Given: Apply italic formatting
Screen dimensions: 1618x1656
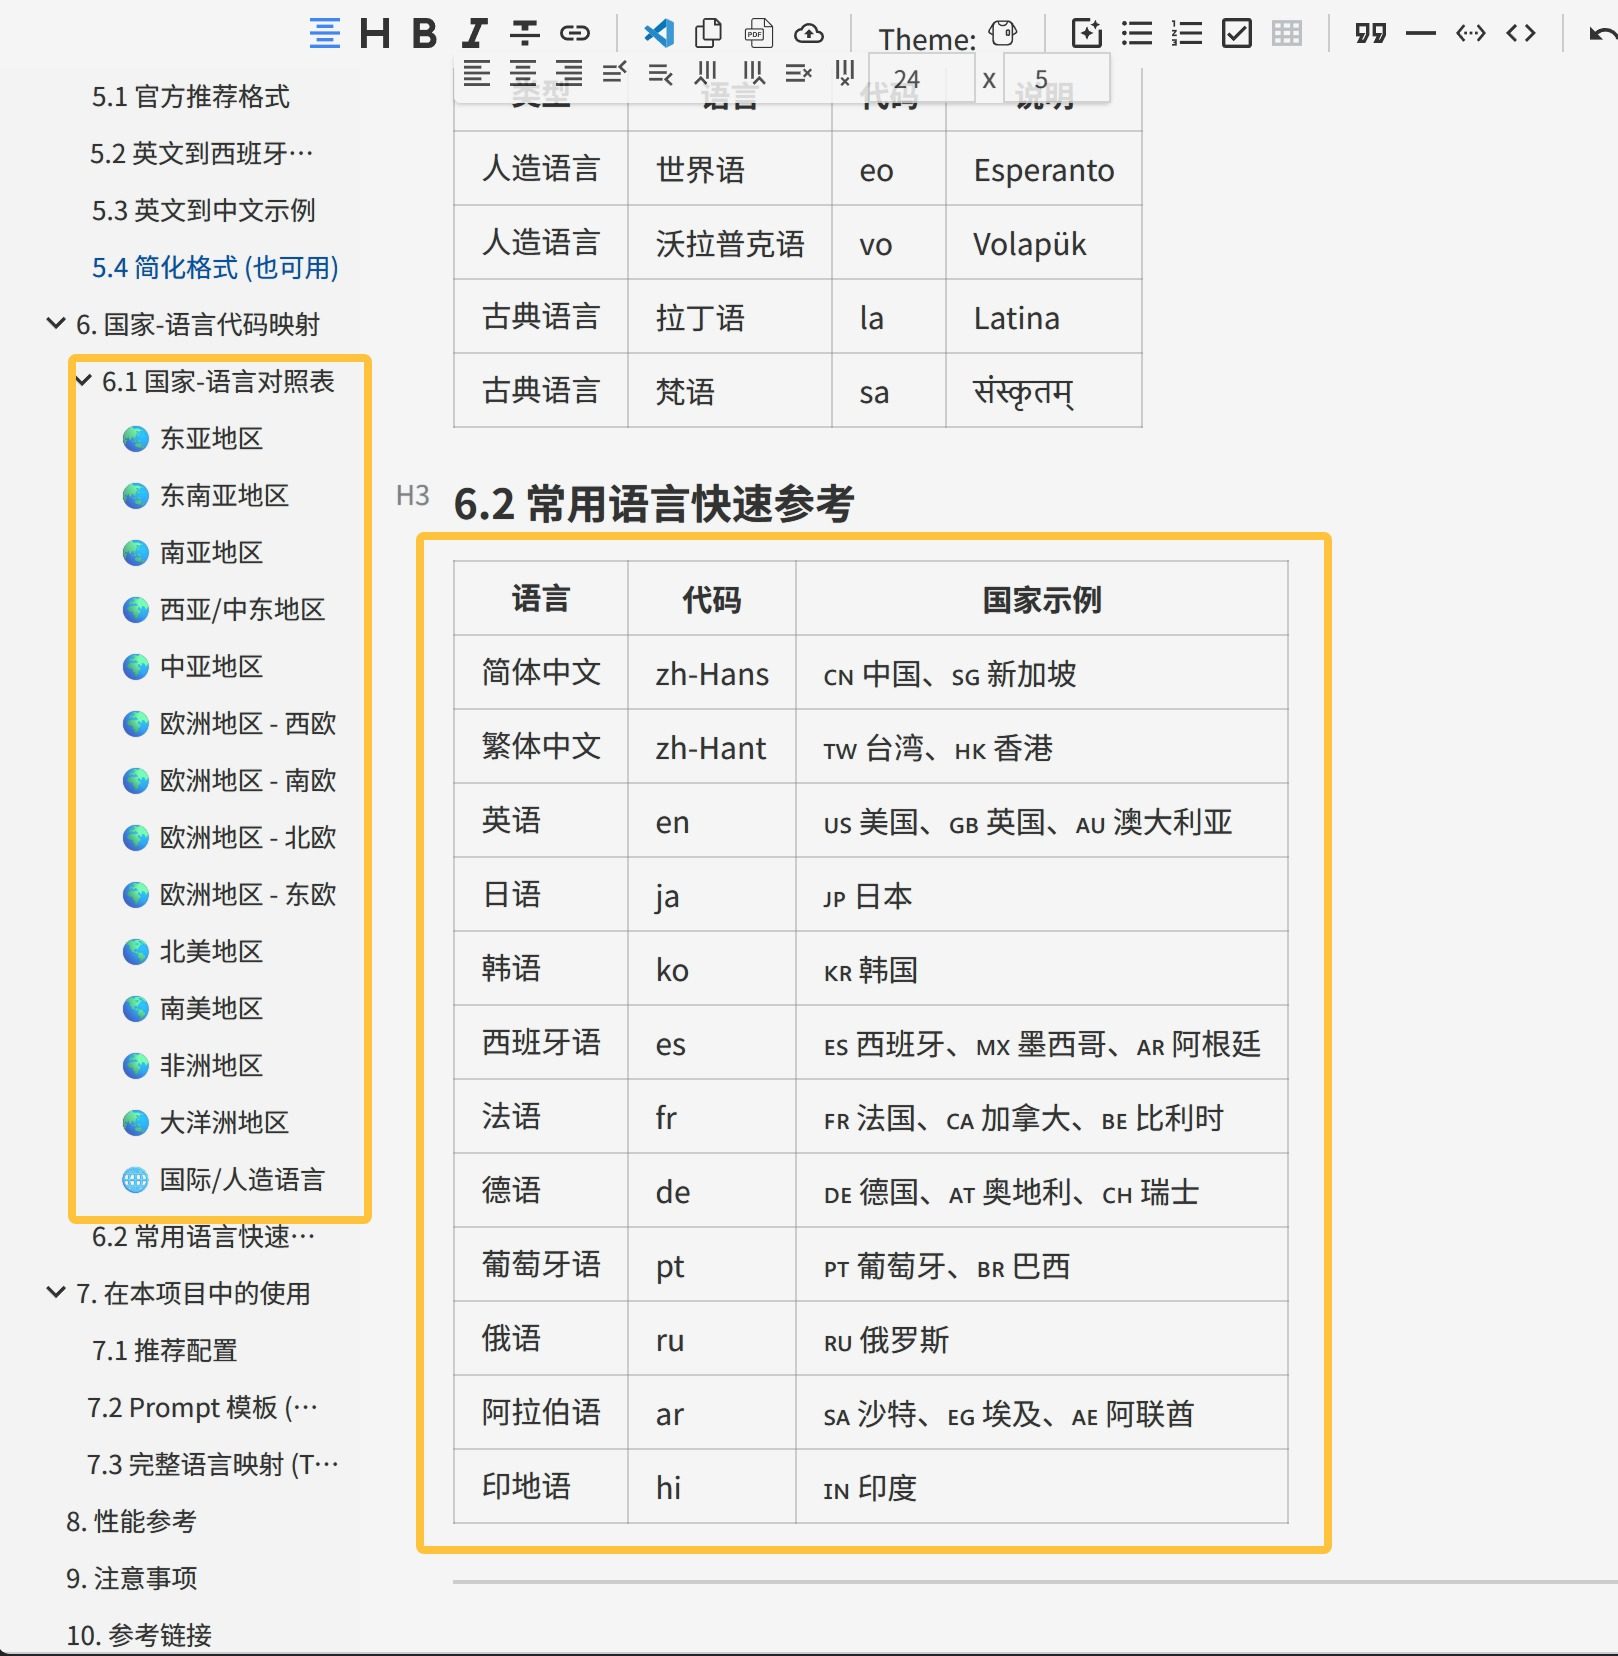Looking at the screenshot, I should (x=474, y=34).
